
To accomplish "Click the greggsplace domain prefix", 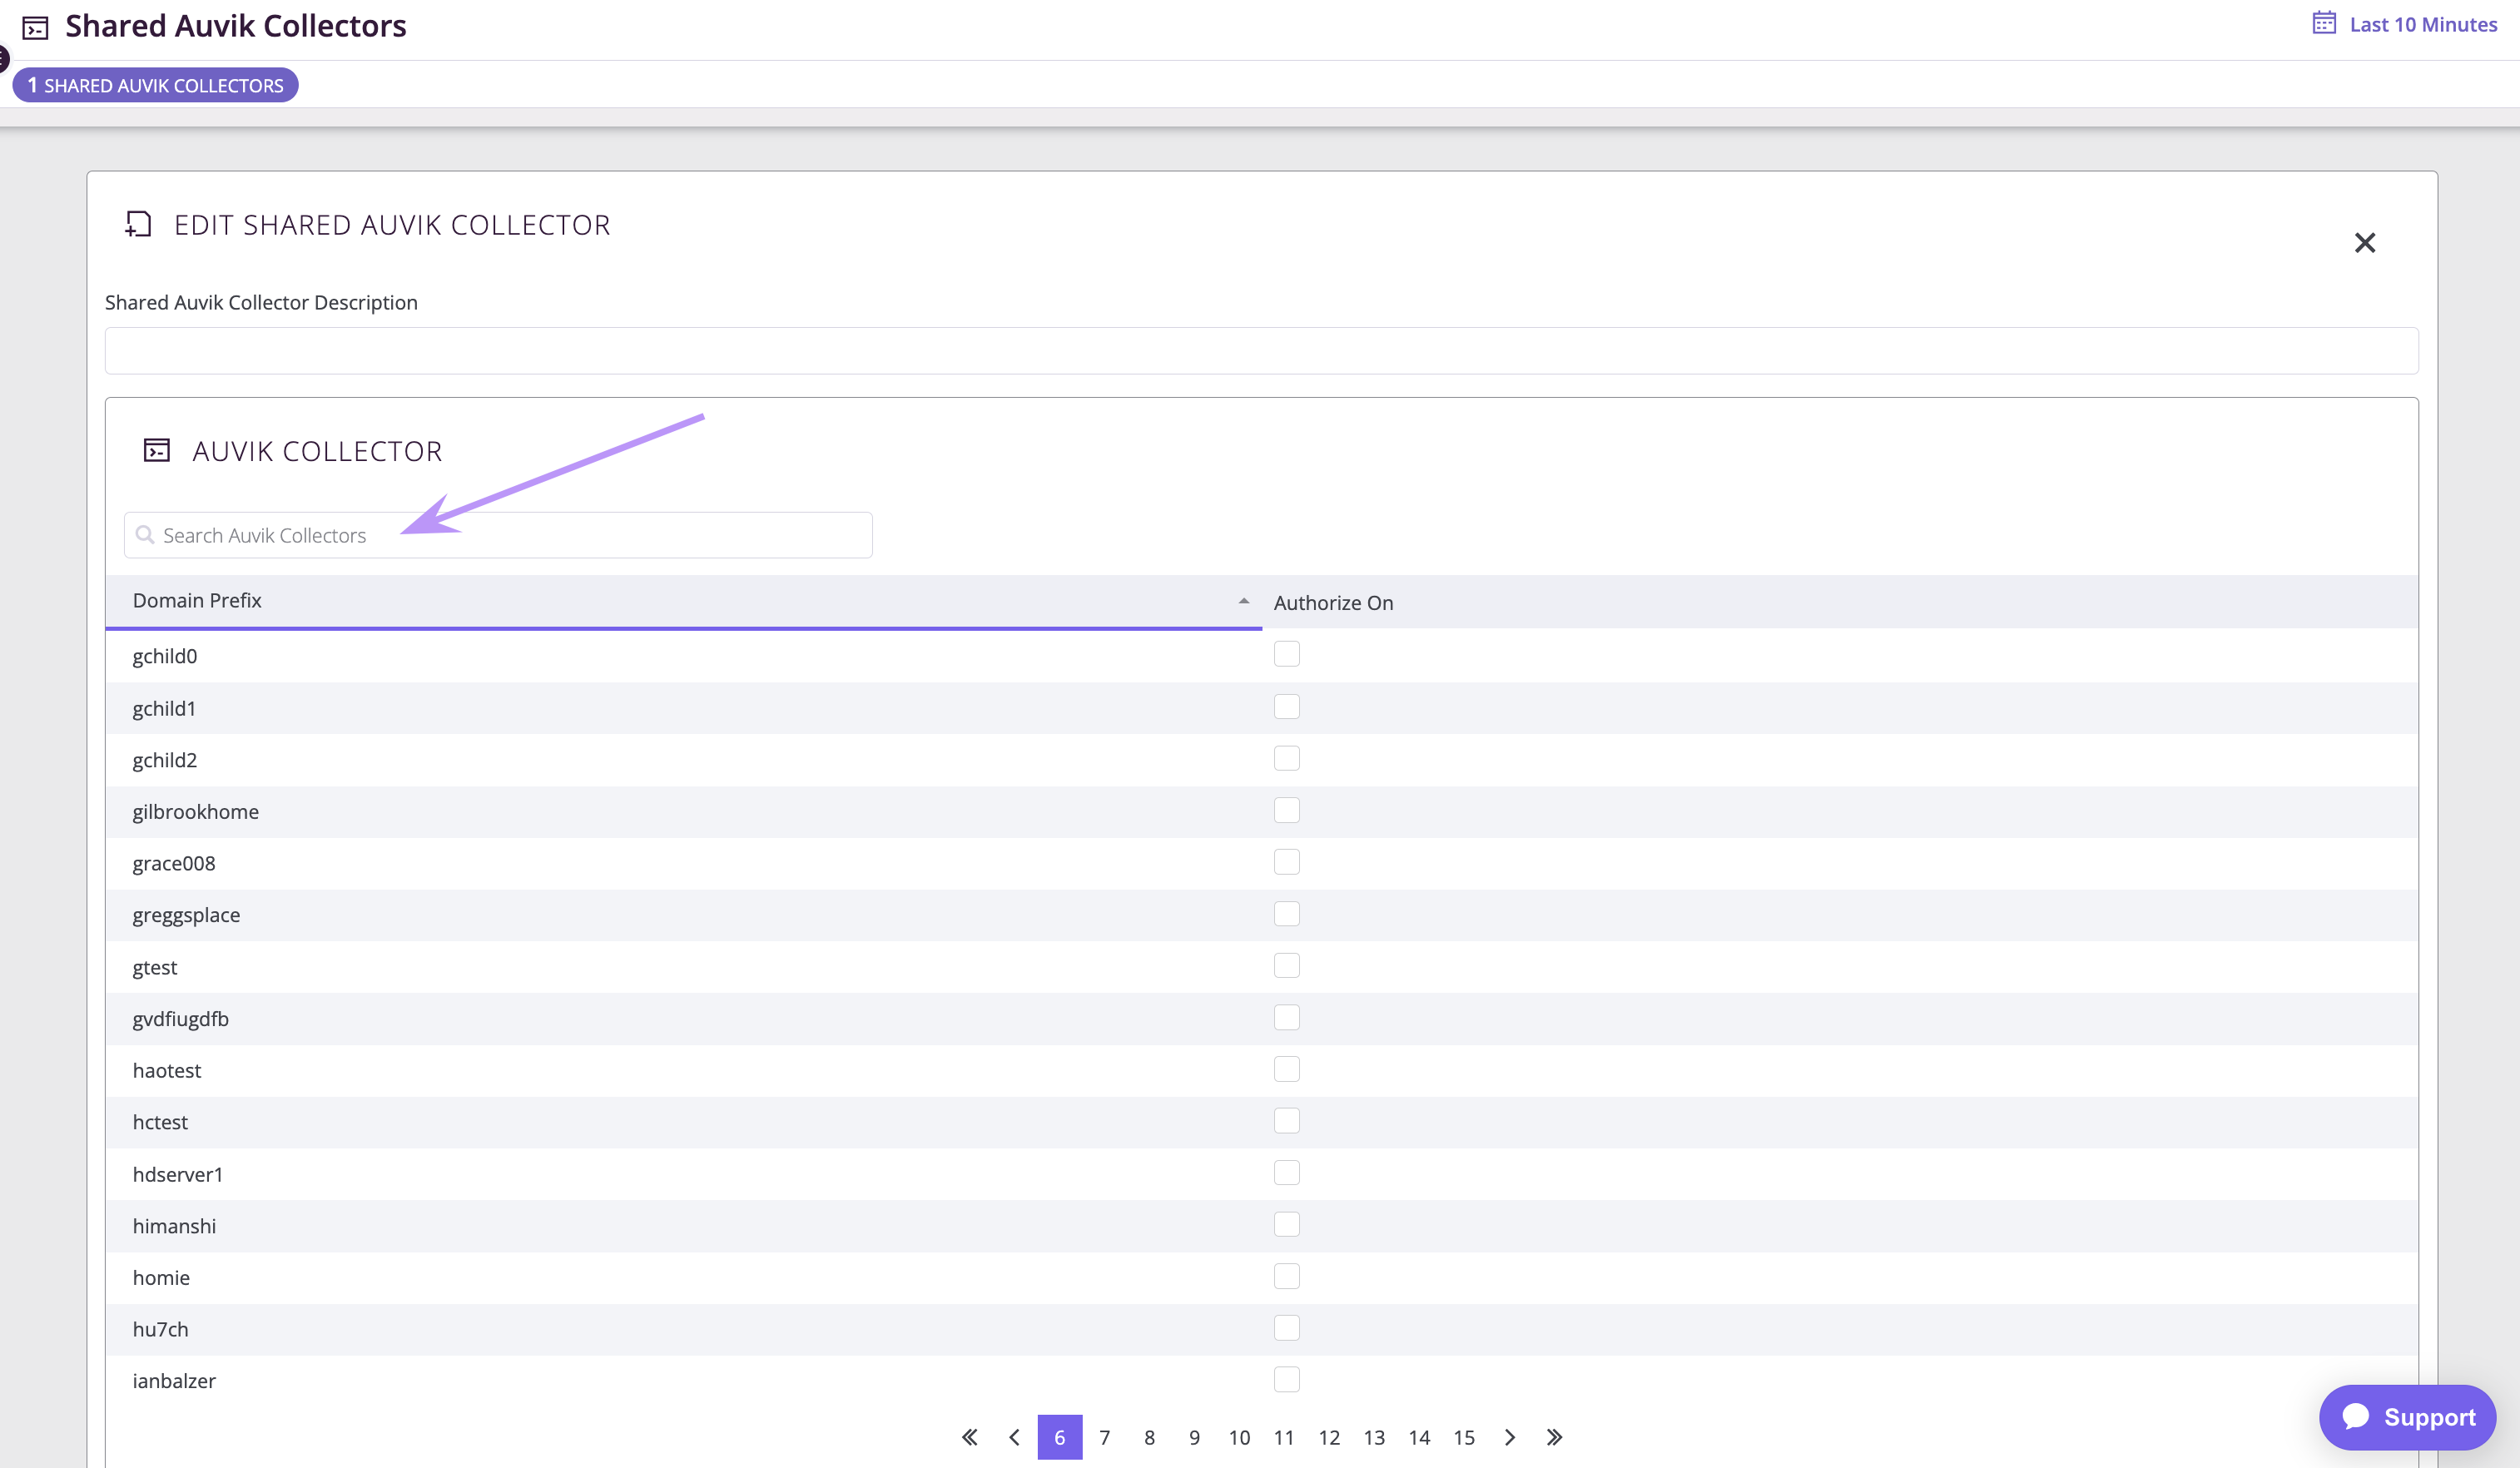I will [186, 915].
